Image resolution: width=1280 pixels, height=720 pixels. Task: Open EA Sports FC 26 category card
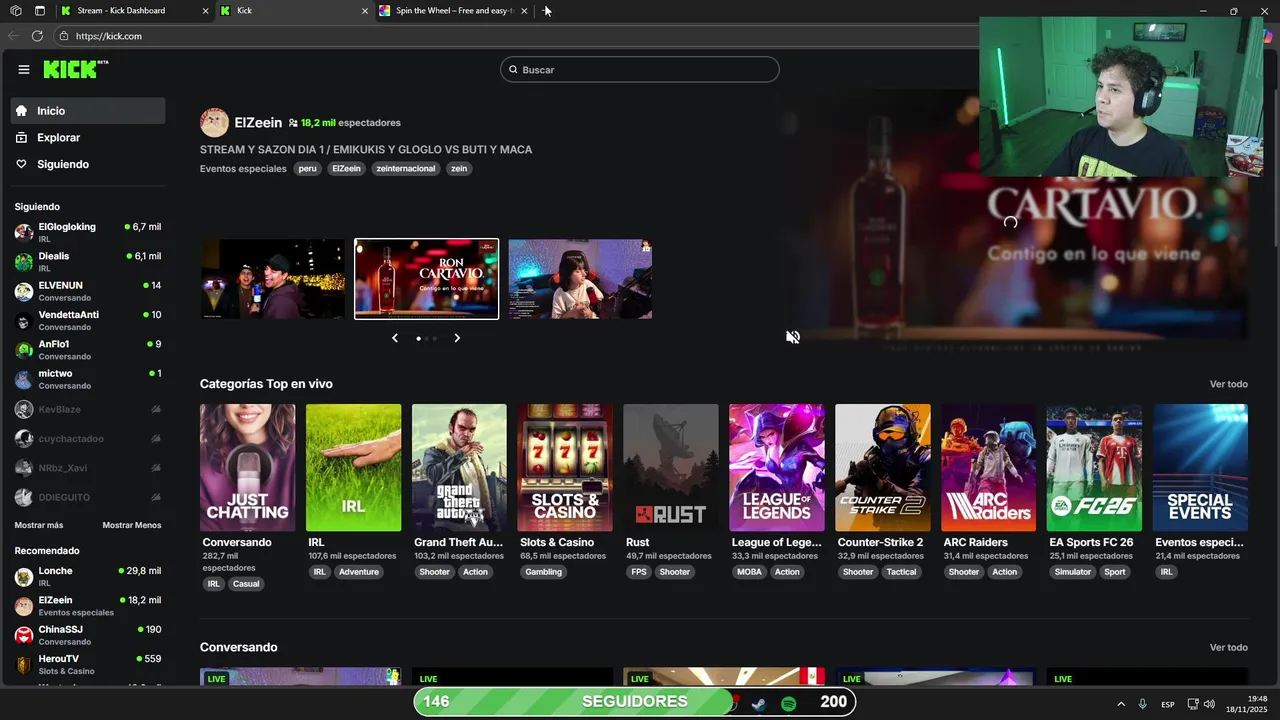point(1094,467)
